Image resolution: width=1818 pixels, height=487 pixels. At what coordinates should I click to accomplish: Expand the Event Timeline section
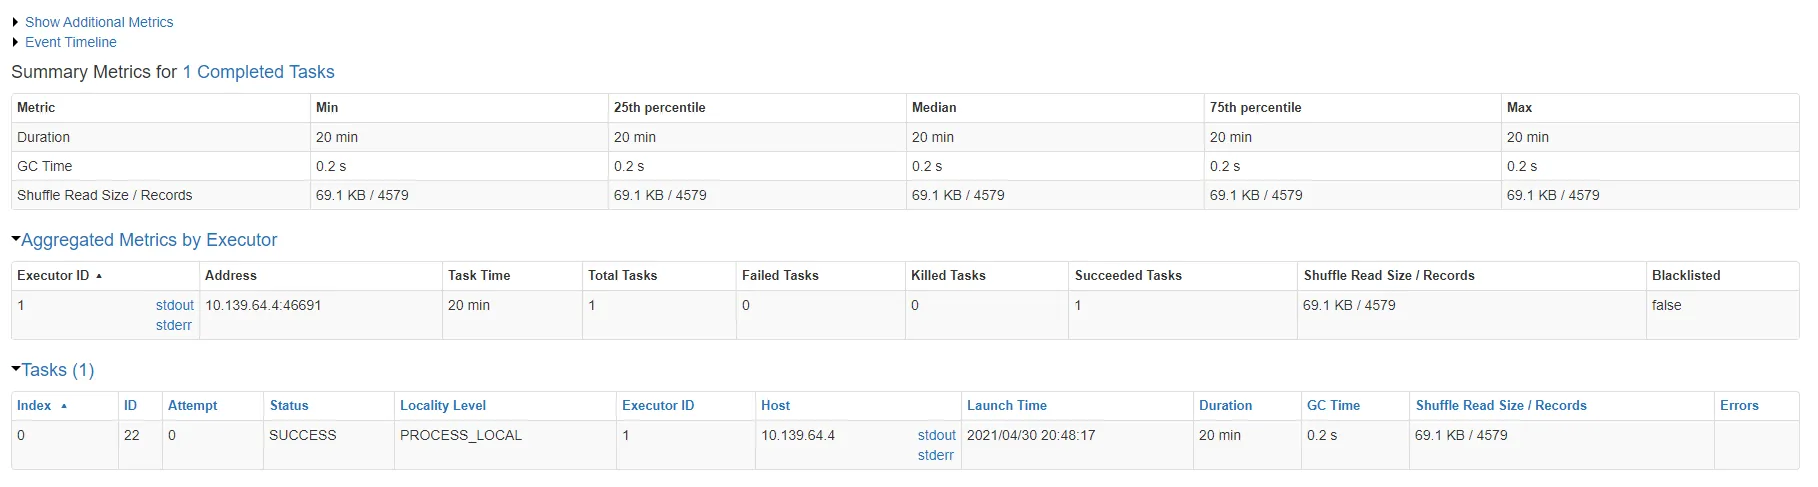point(70,42)
